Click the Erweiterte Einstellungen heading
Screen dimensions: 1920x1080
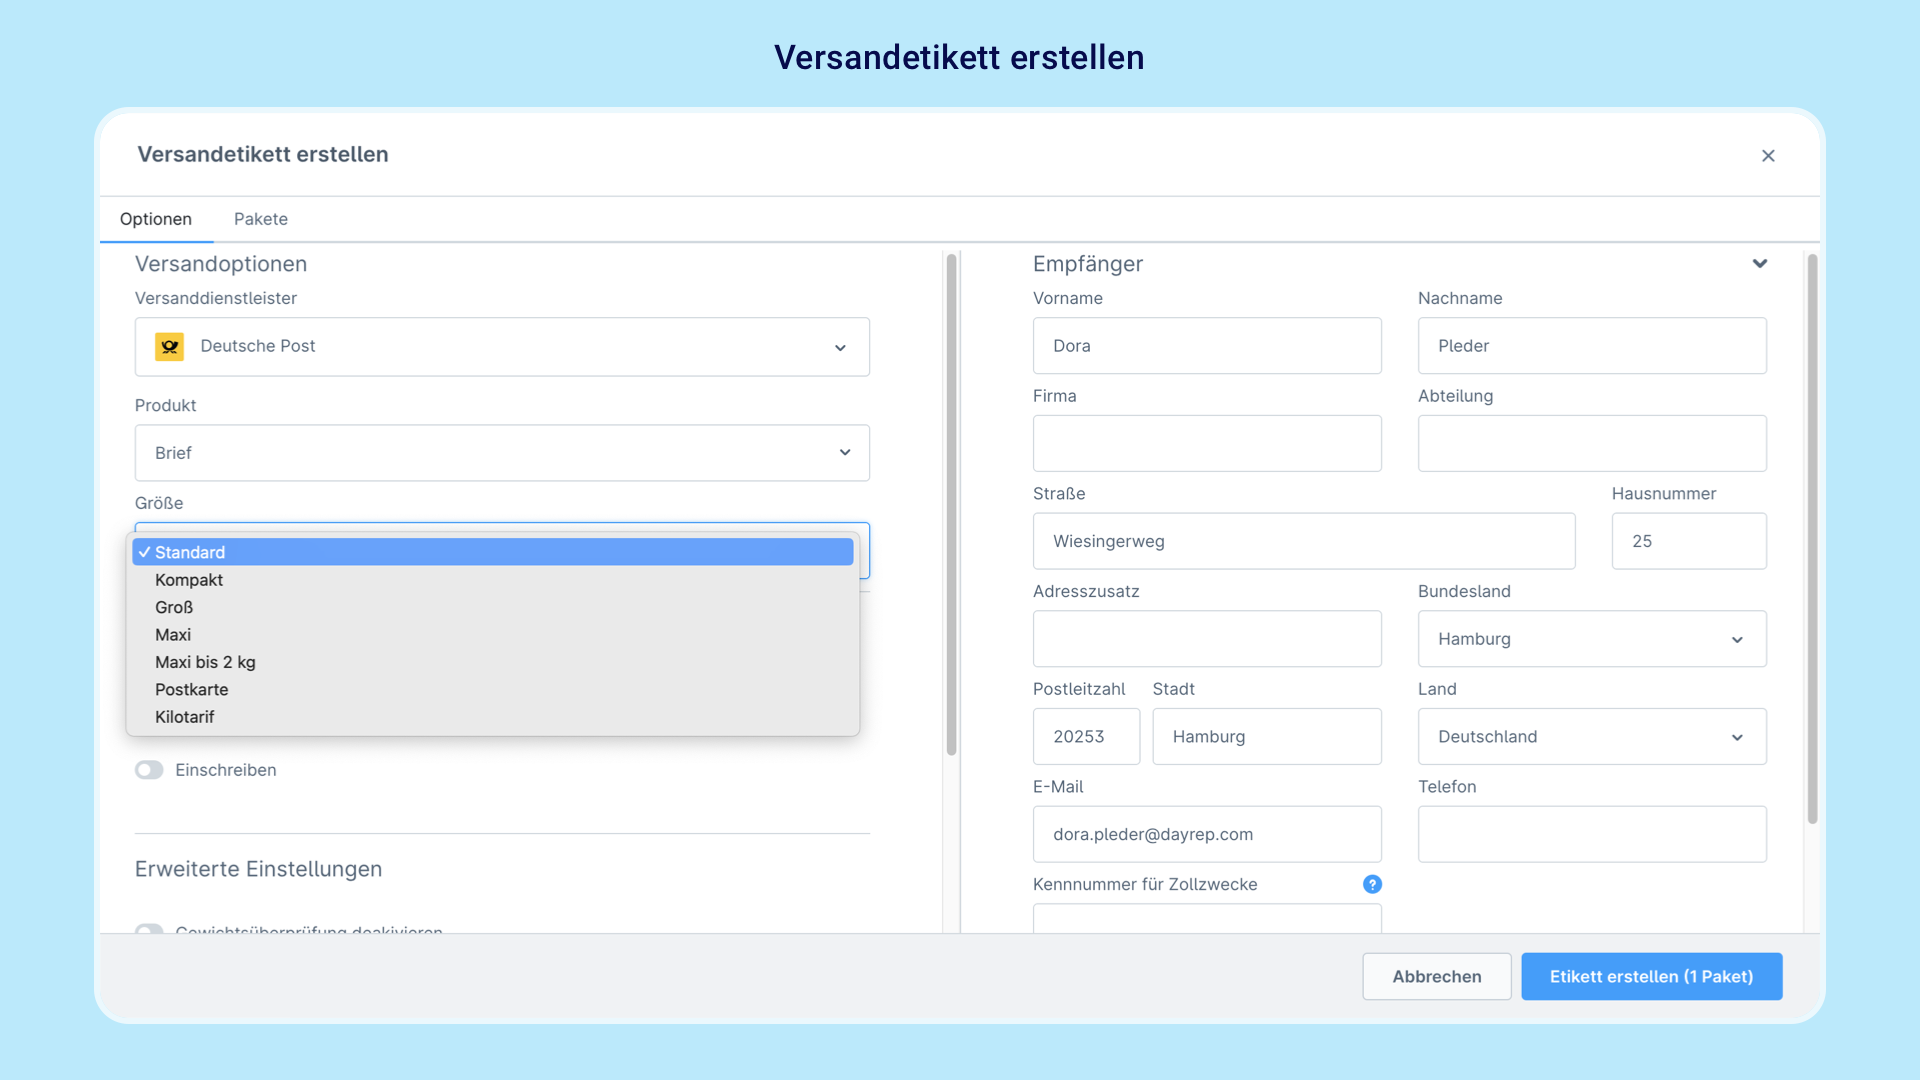(x=259, y=869)
